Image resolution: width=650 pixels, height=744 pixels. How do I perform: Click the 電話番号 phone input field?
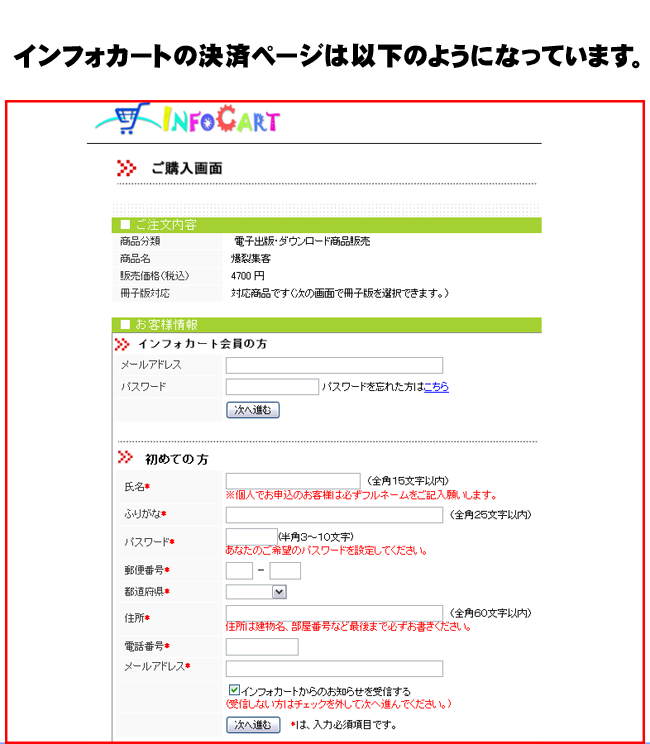coord(262,647)
